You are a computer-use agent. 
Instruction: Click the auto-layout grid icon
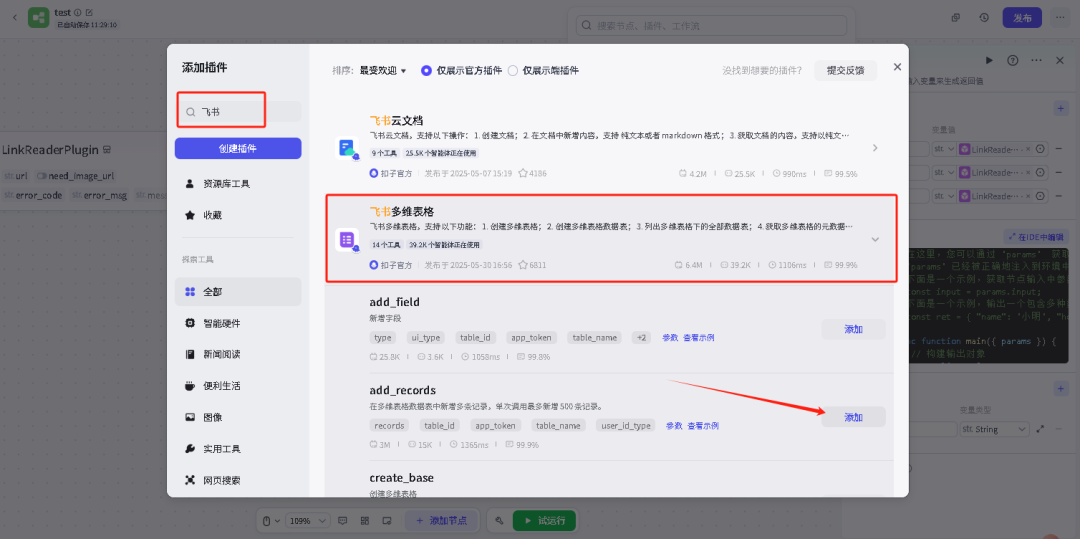pos(365,520)
